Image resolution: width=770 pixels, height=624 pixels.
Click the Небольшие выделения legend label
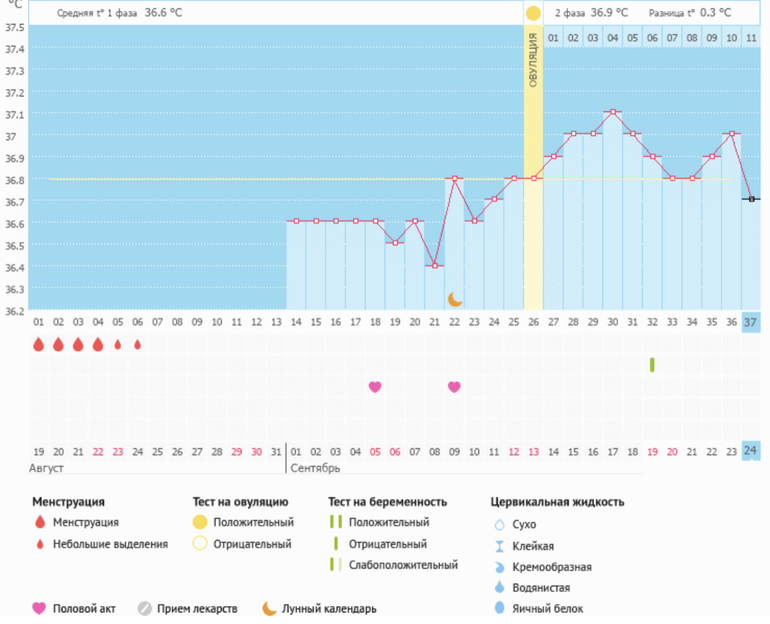coord(110,544)
